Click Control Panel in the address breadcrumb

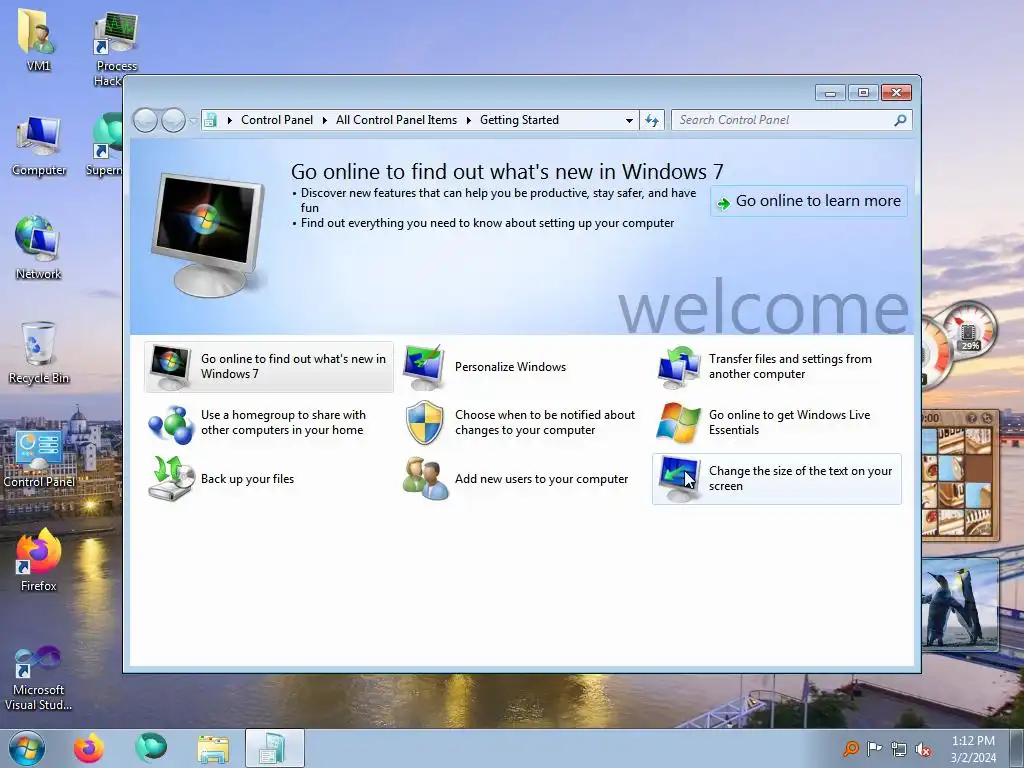point(277,120)
